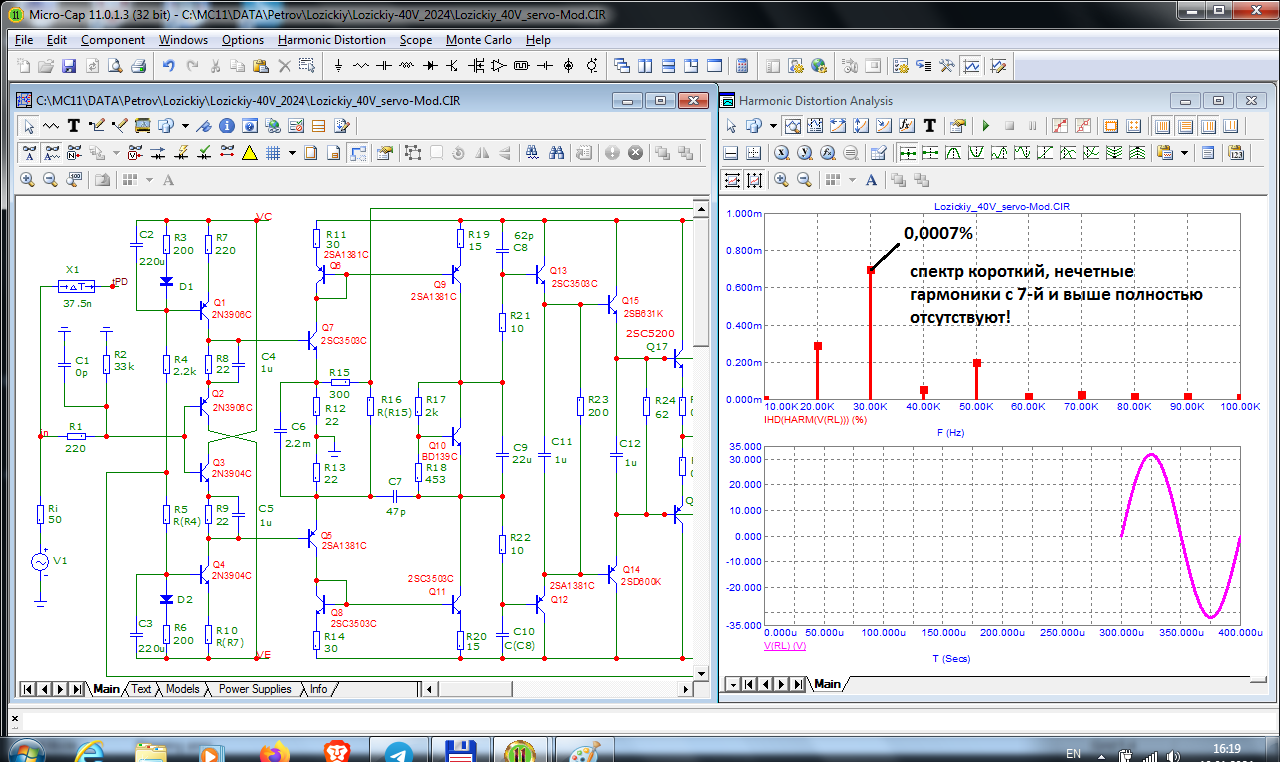Switch to the Models page tab
The height and width of the screenshot is (762, 1280).
pyautogui.click(x=182, y=689)
